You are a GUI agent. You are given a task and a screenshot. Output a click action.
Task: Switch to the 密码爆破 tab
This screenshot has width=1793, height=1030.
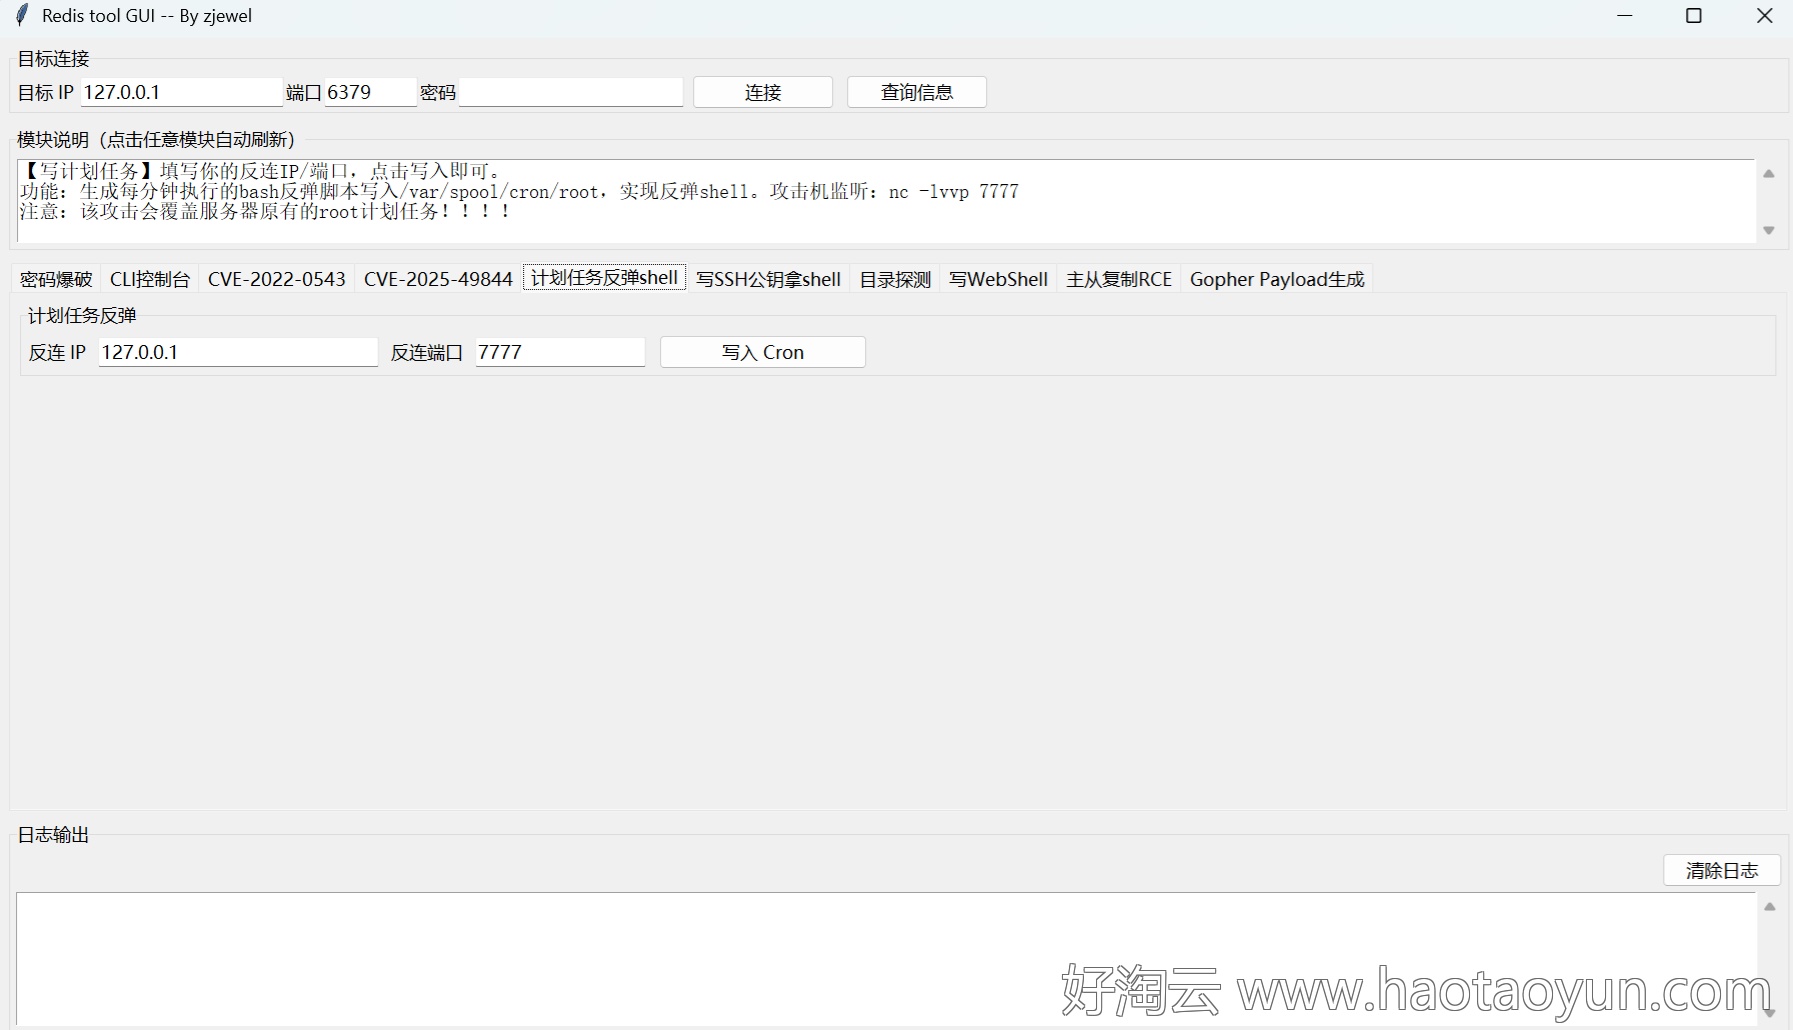[56, 279]
